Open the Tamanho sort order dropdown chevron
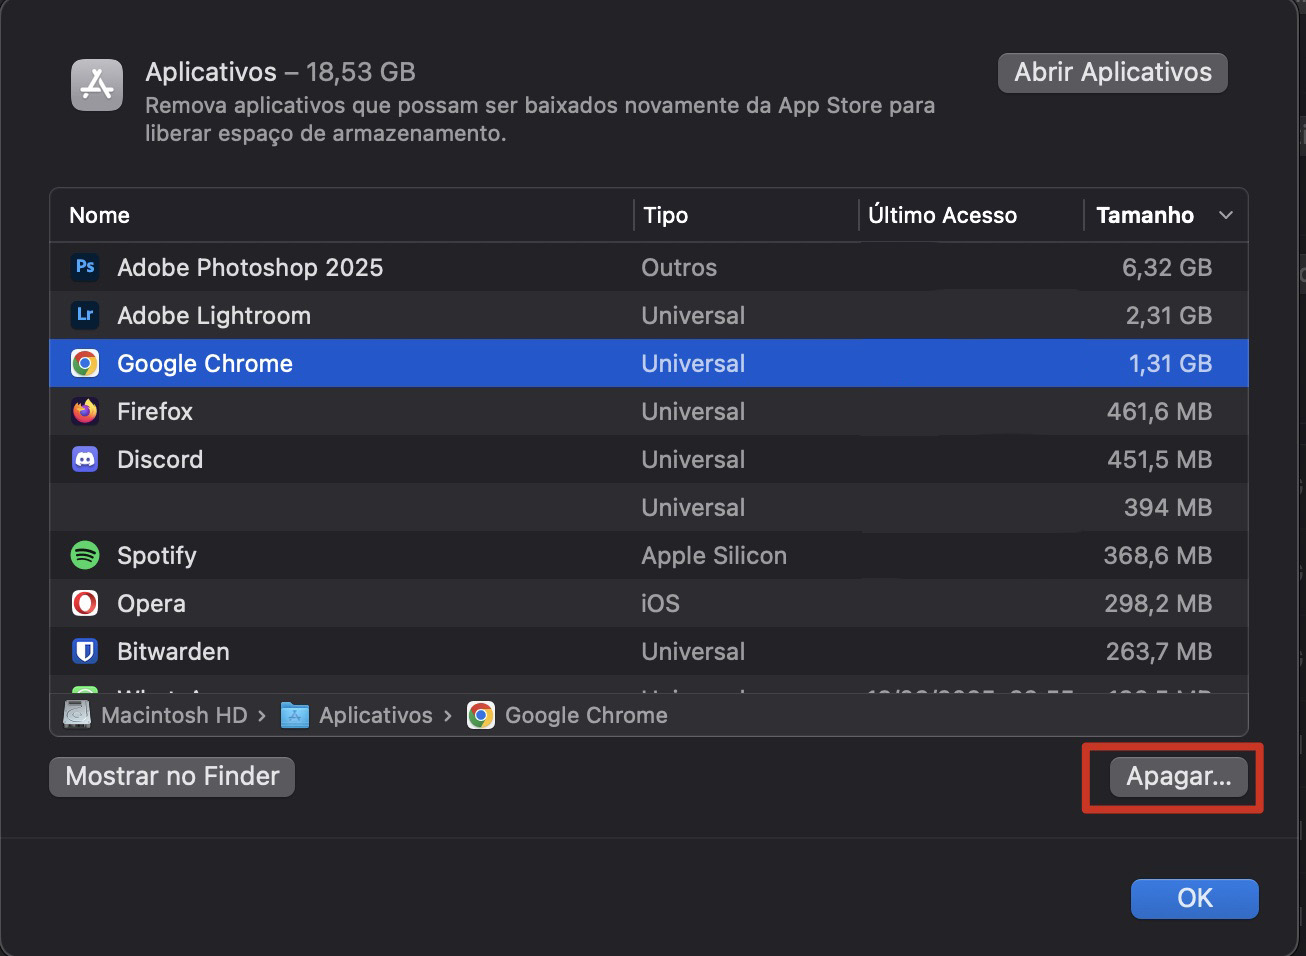The width and height of the screenshot is (1306, 956). pos(1228,215)
